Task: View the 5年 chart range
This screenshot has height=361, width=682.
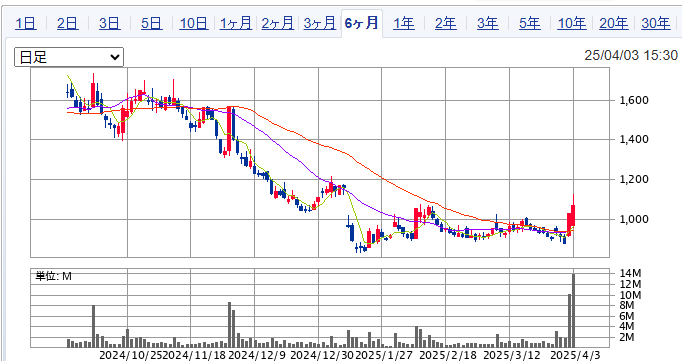Action: (x=529, y=23)
